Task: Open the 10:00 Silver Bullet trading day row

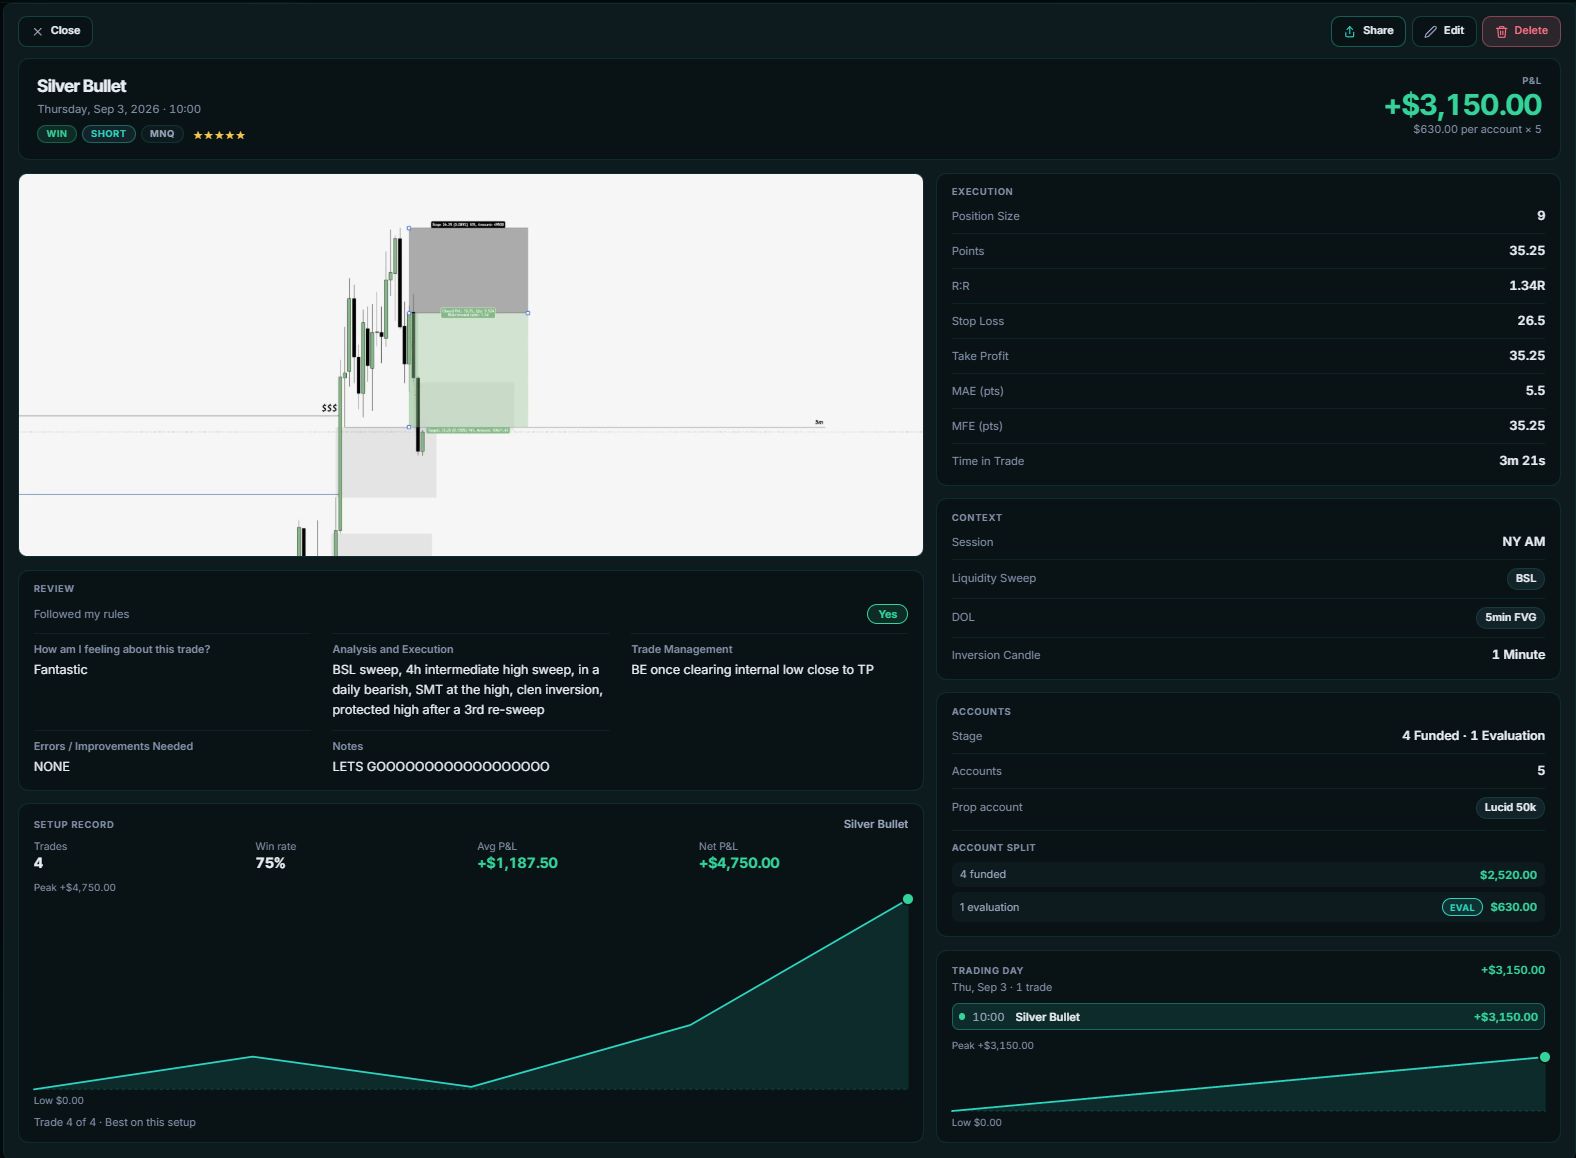Action: pos(1248,1017)
